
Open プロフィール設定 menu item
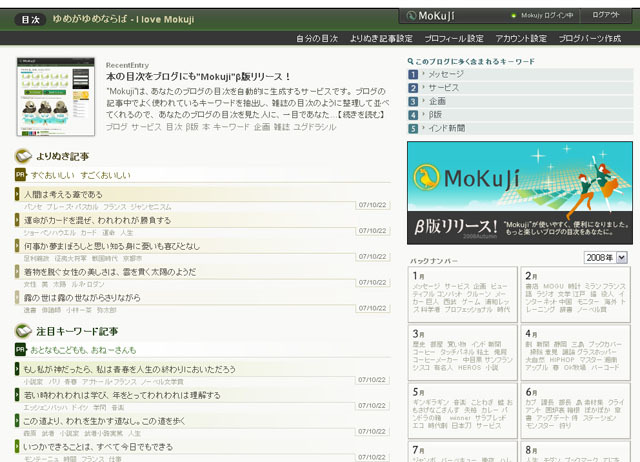(x=454, y=38)
